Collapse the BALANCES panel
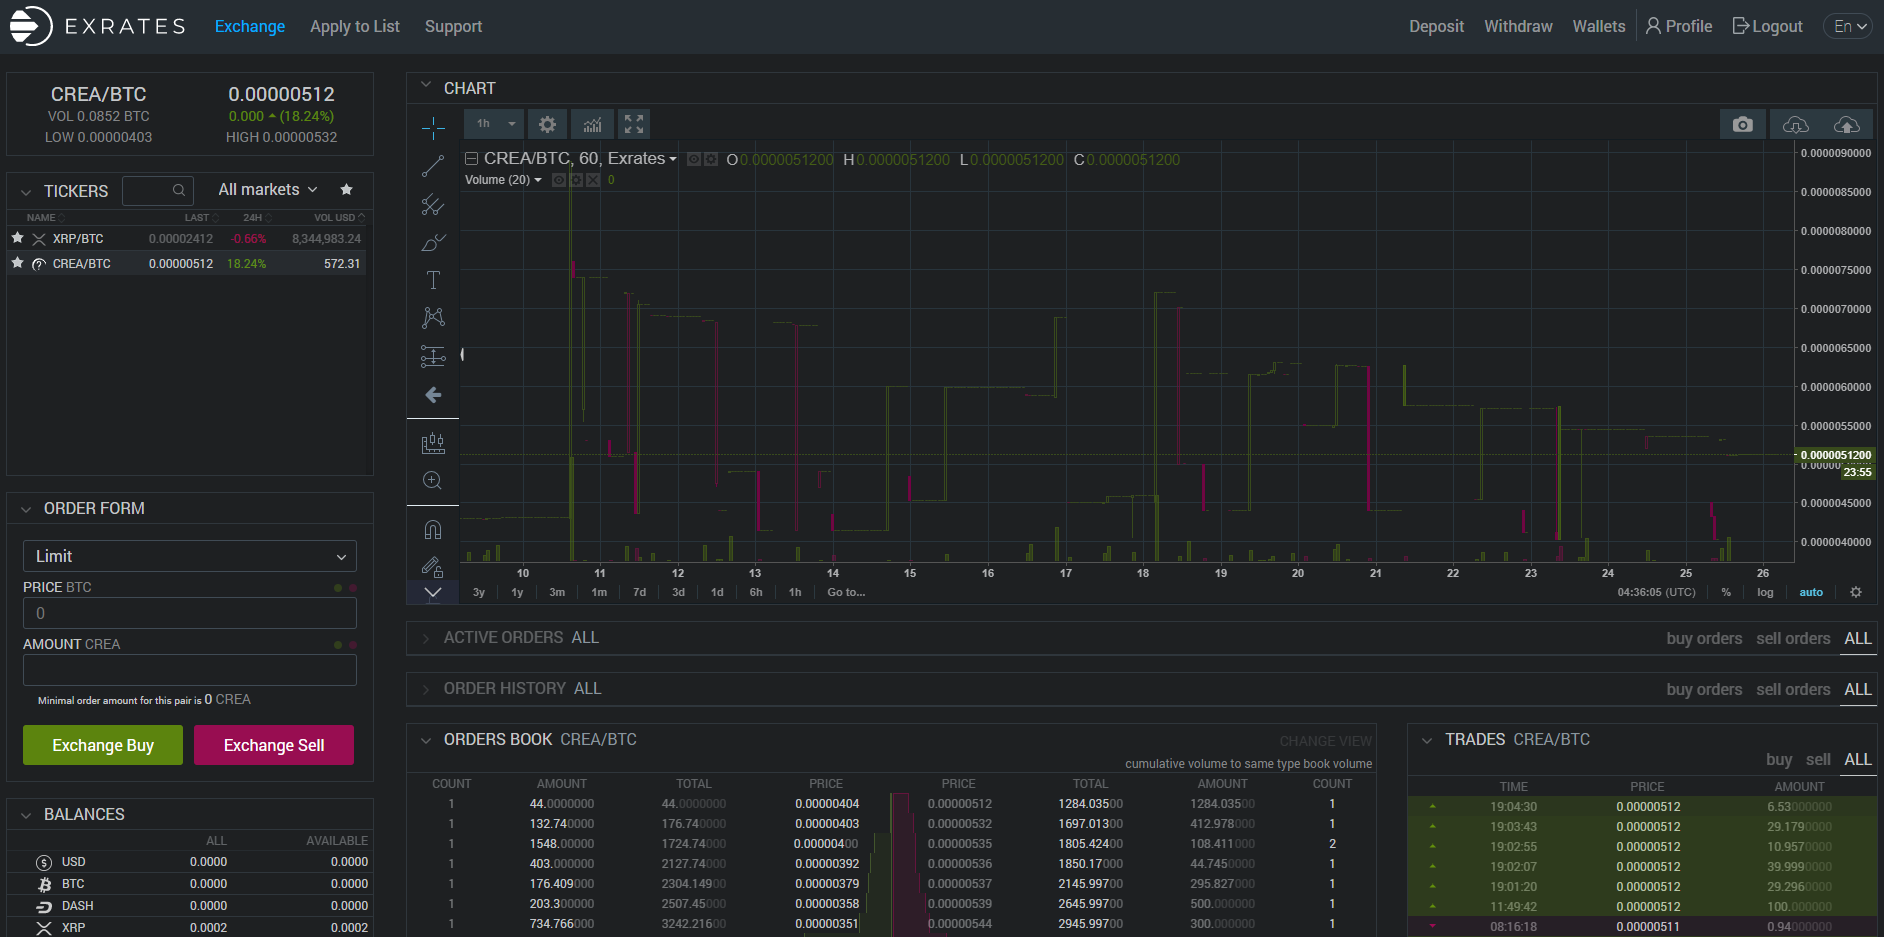Viewport: 1884px width, 937px height. pos(26,815)
